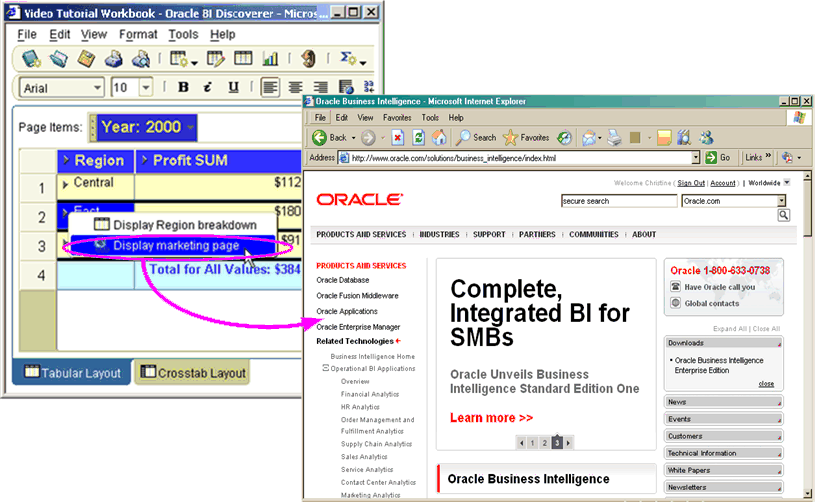Click the Favorites star in Internet Explorer
The height and width of the screenshot is (502, 815).
click(526, 138)
